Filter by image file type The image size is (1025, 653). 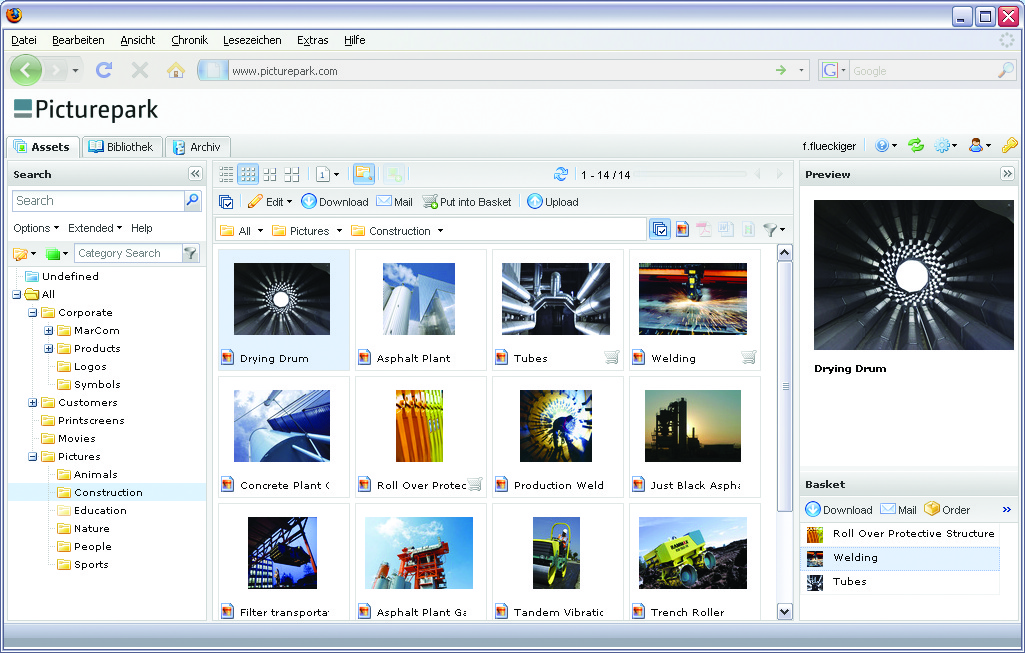pyautogui.click(x=682, y=229)
